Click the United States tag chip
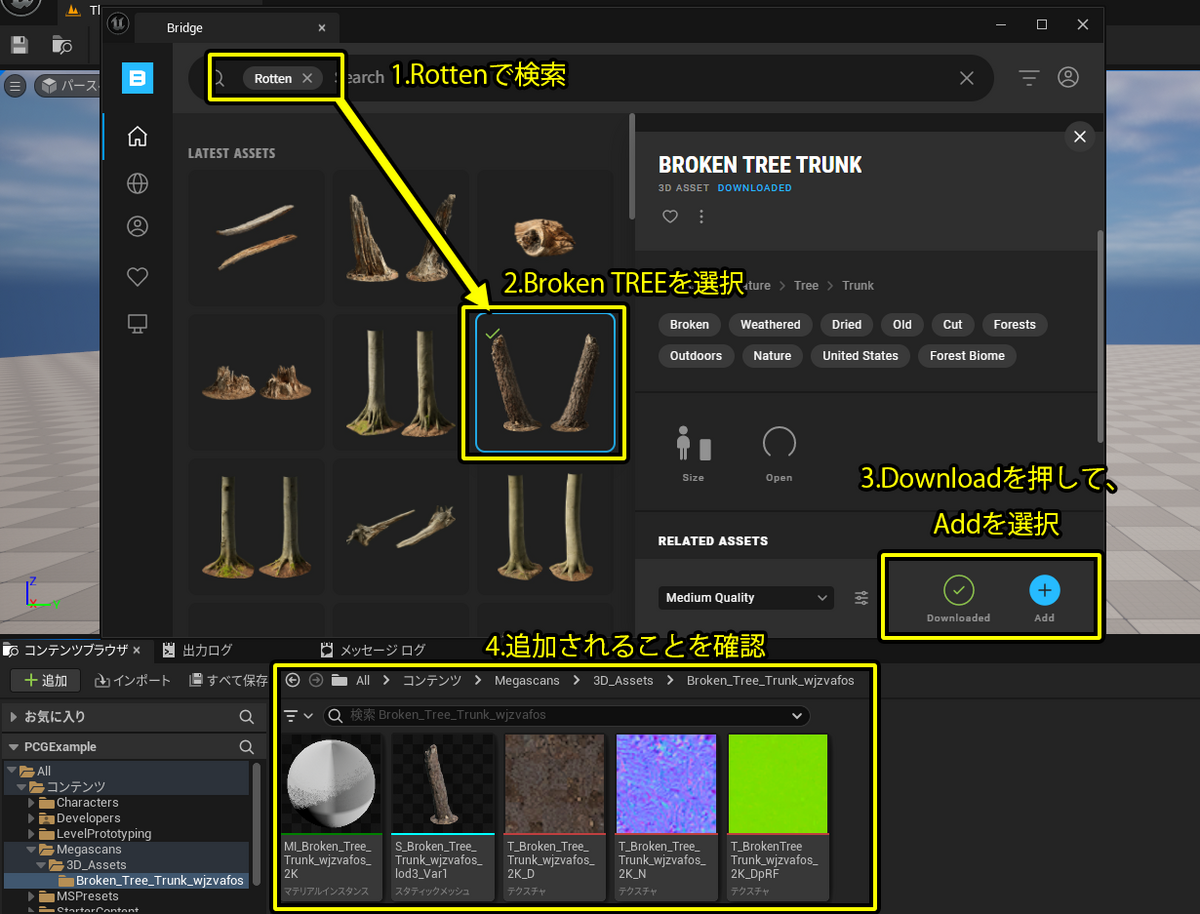1200x914 pixels. coord(860,356)
